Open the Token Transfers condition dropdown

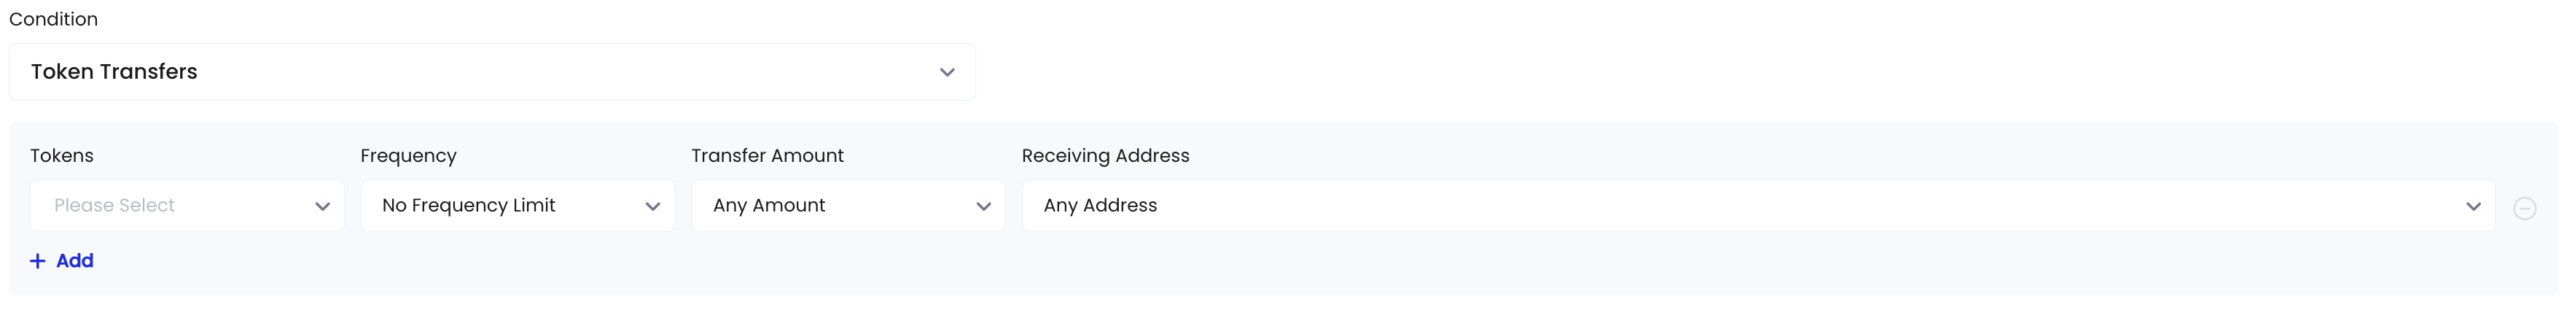[x=492, y=72]
